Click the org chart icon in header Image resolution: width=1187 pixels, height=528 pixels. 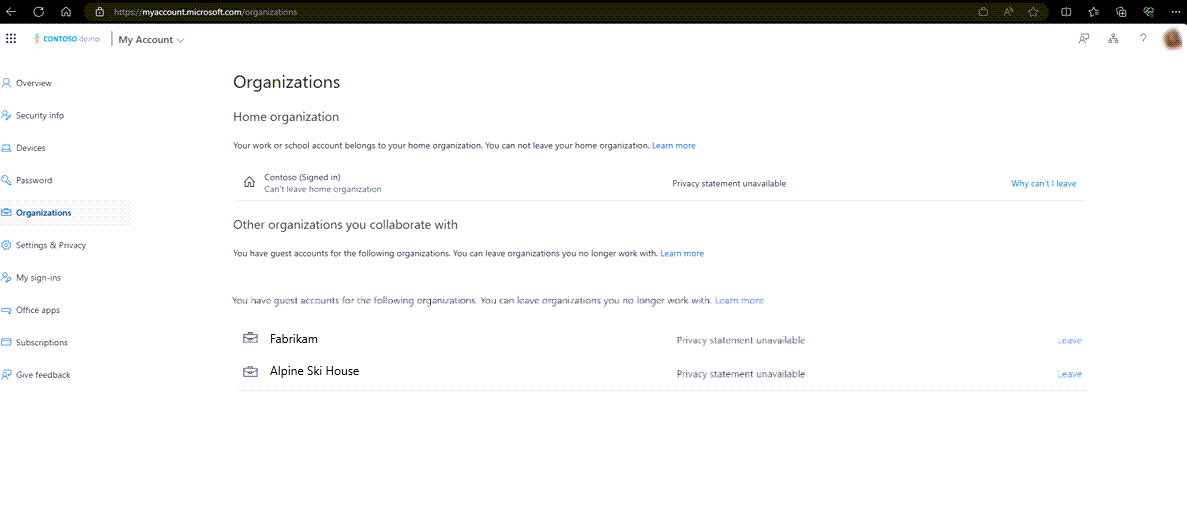tap(1113, 39)
